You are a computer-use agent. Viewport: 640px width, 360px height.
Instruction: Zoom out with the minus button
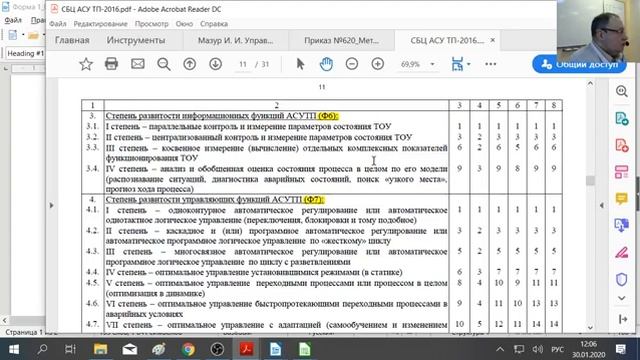tap(352, 64)
